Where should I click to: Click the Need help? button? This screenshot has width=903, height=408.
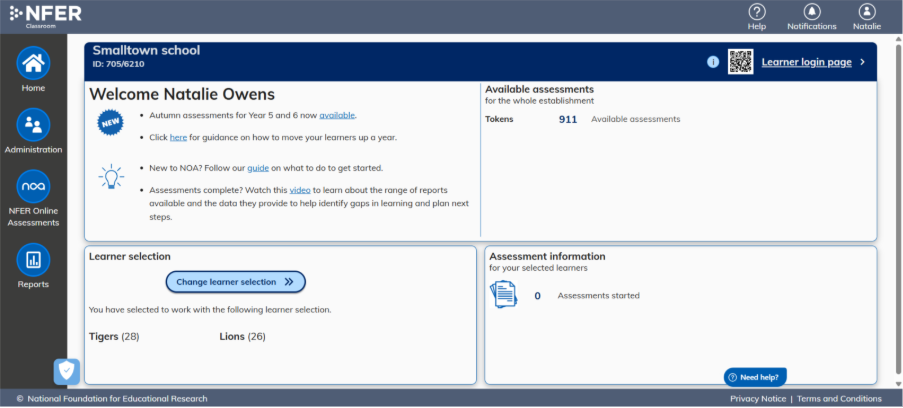click(x=755, y=377)
